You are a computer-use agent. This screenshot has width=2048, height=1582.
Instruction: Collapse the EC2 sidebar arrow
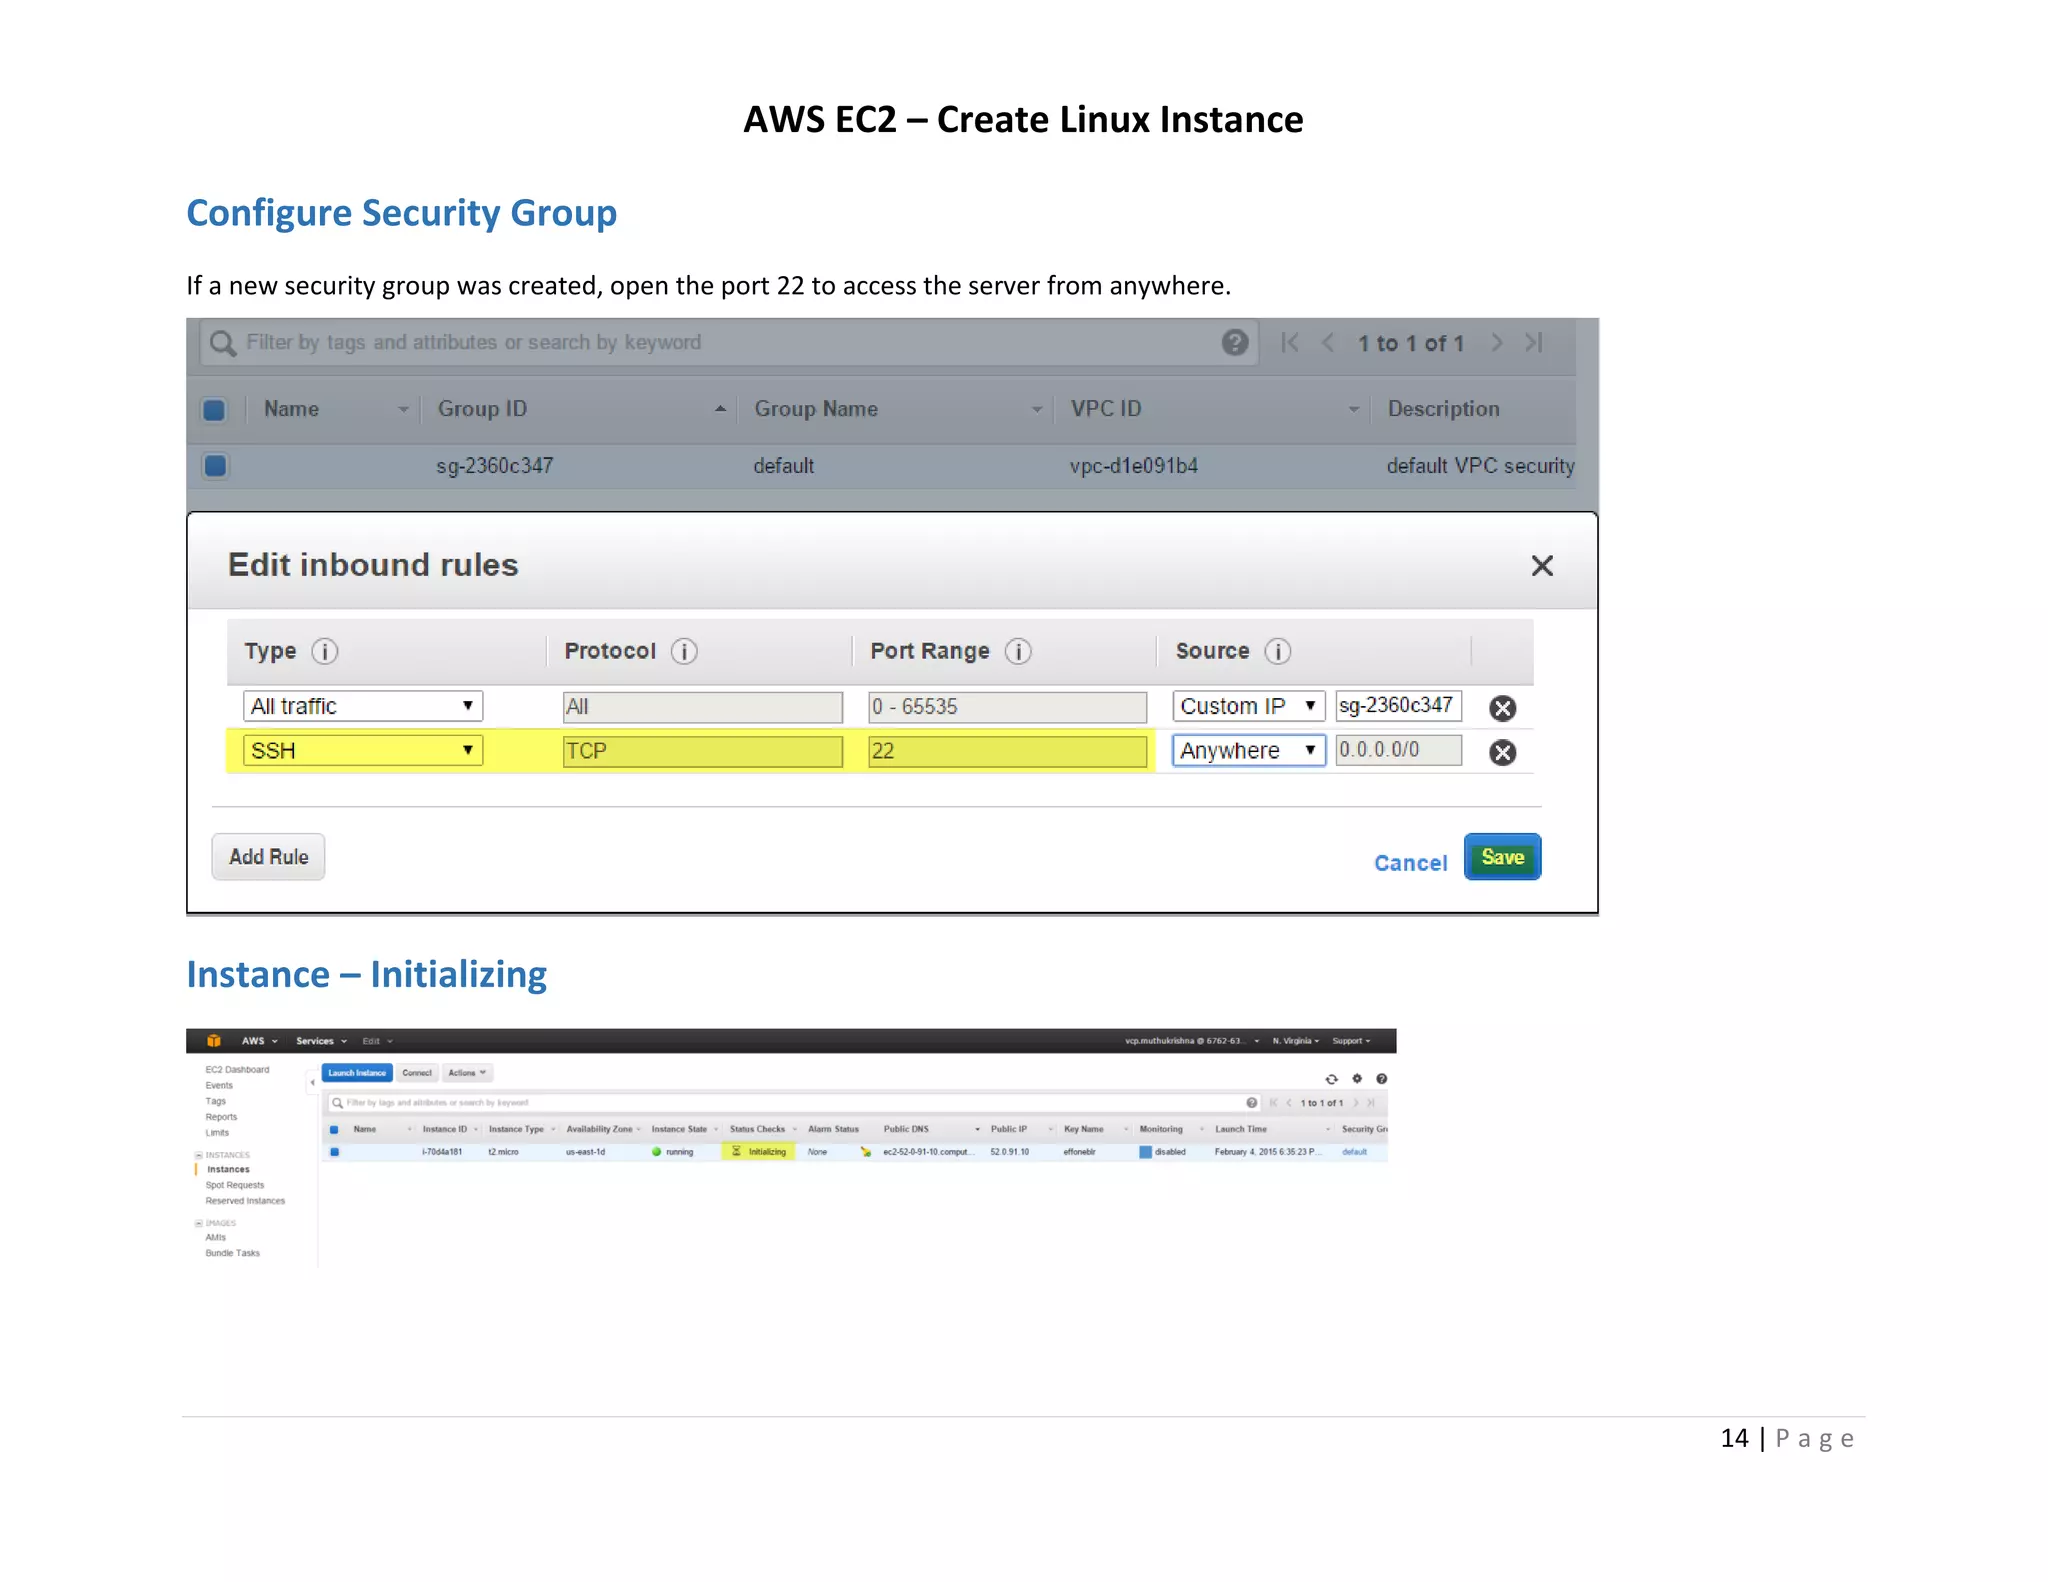312,1082
